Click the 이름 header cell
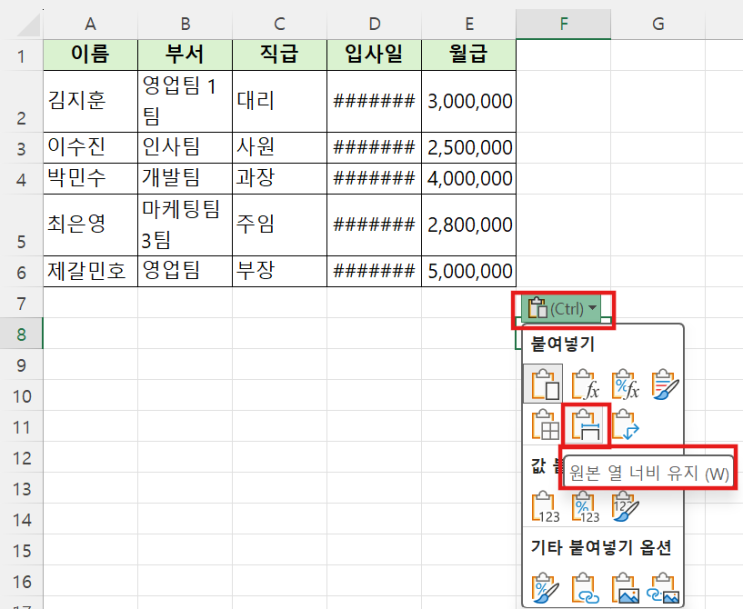The width and height of the screenshot is (743, 609). pyautogui.click(x=90, y=55)
